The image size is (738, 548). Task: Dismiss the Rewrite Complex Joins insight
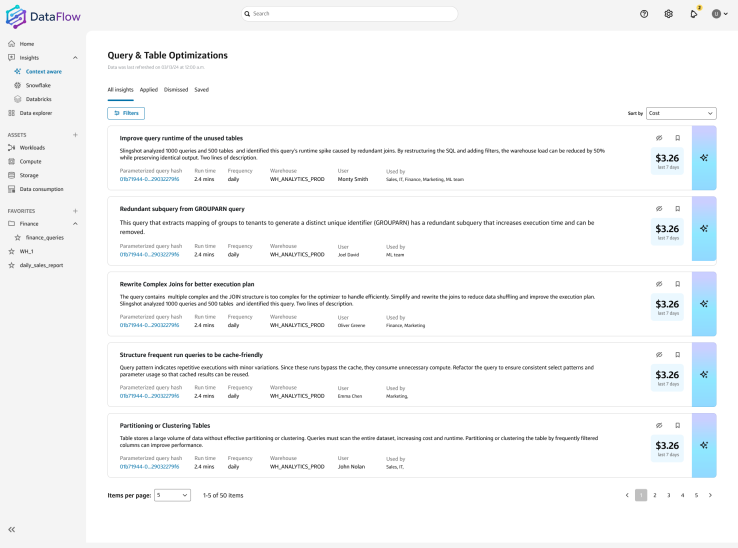click(659, 284)
